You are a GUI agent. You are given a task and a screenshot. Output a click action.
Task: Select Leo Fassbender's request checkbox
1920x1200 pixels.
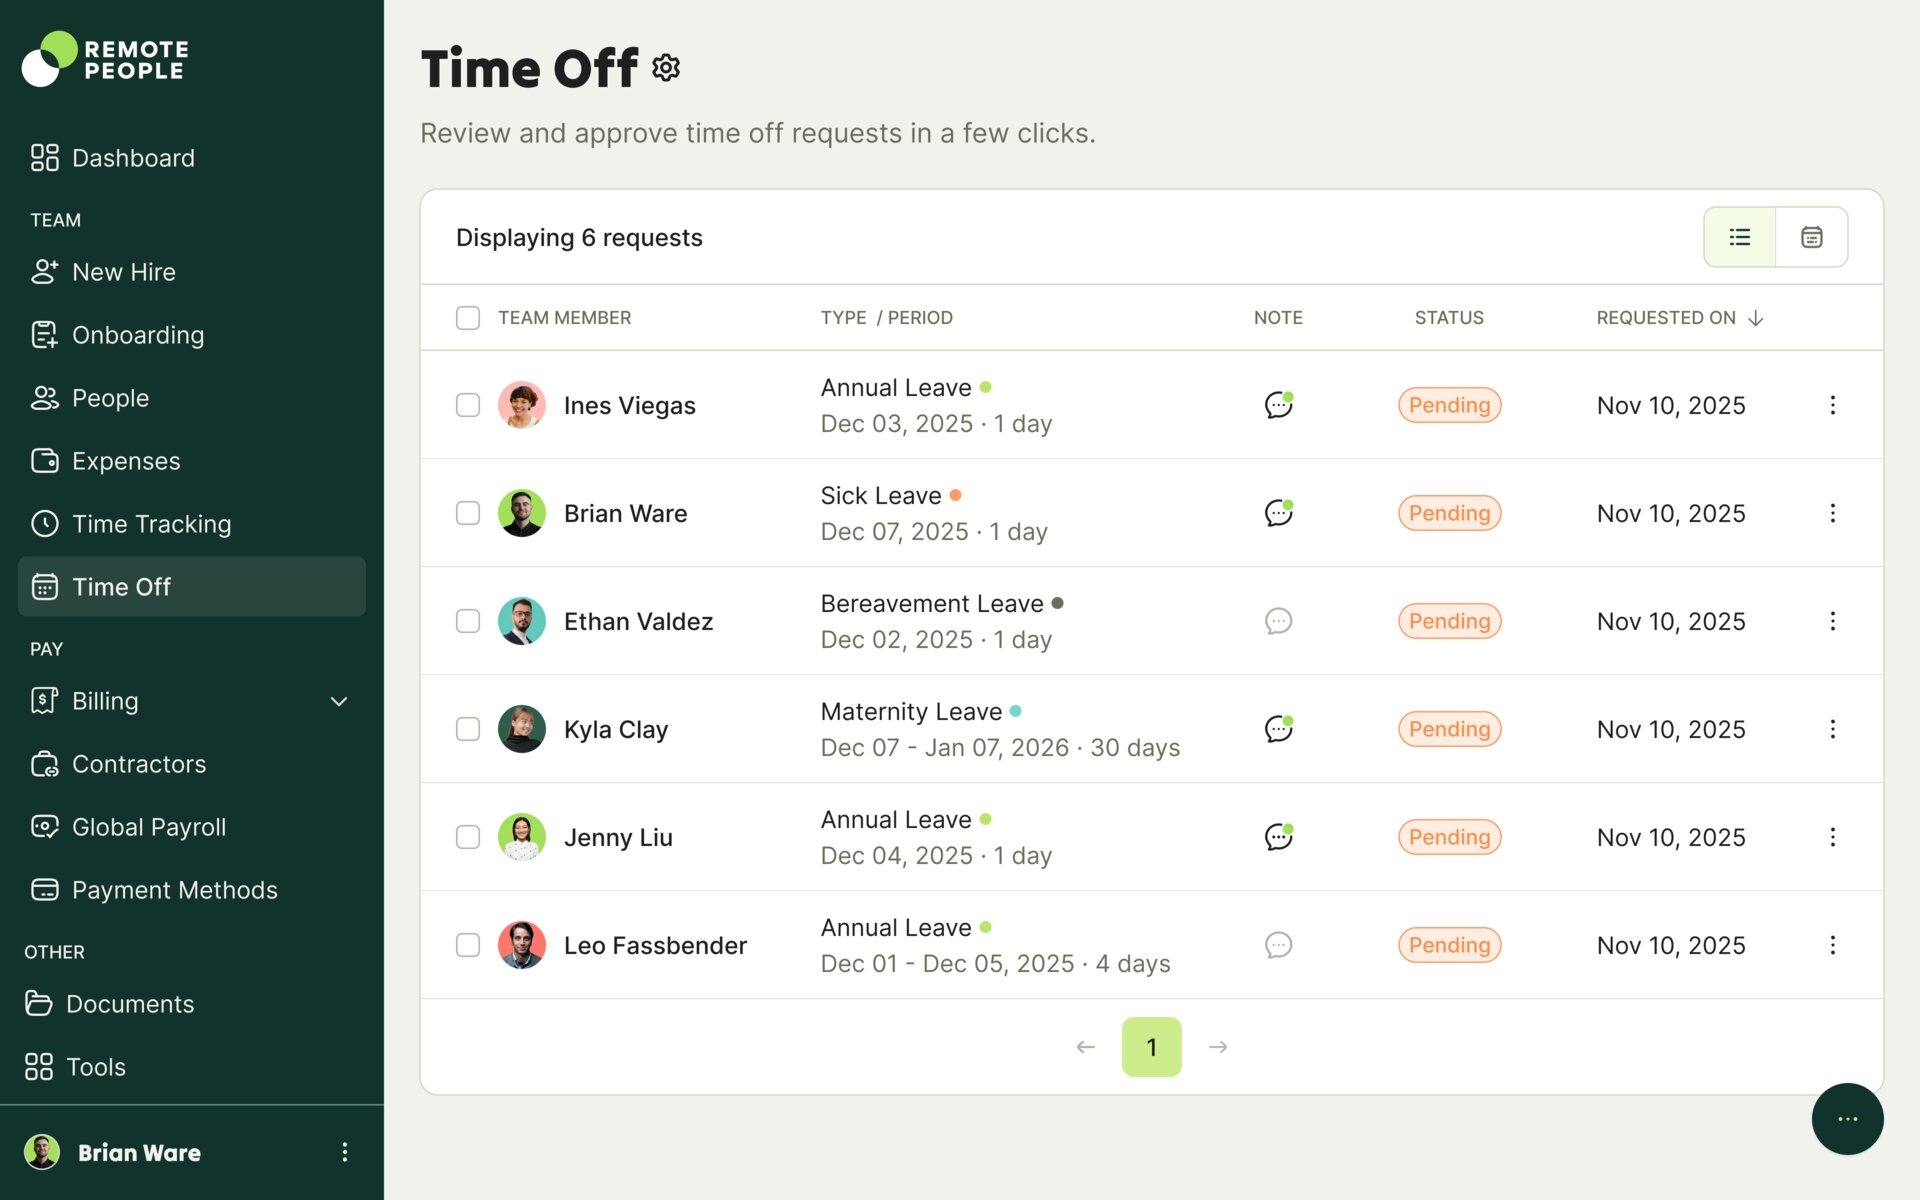(468, 945)
